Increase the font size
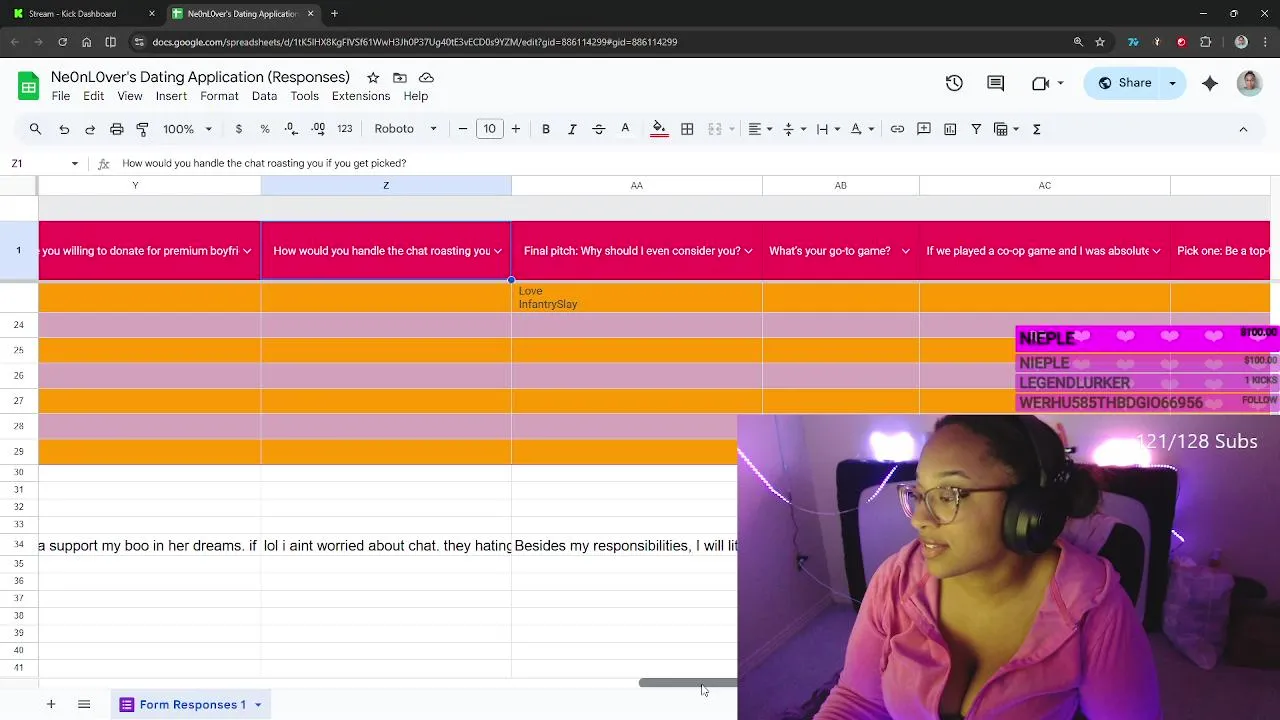 coord(516,129)
